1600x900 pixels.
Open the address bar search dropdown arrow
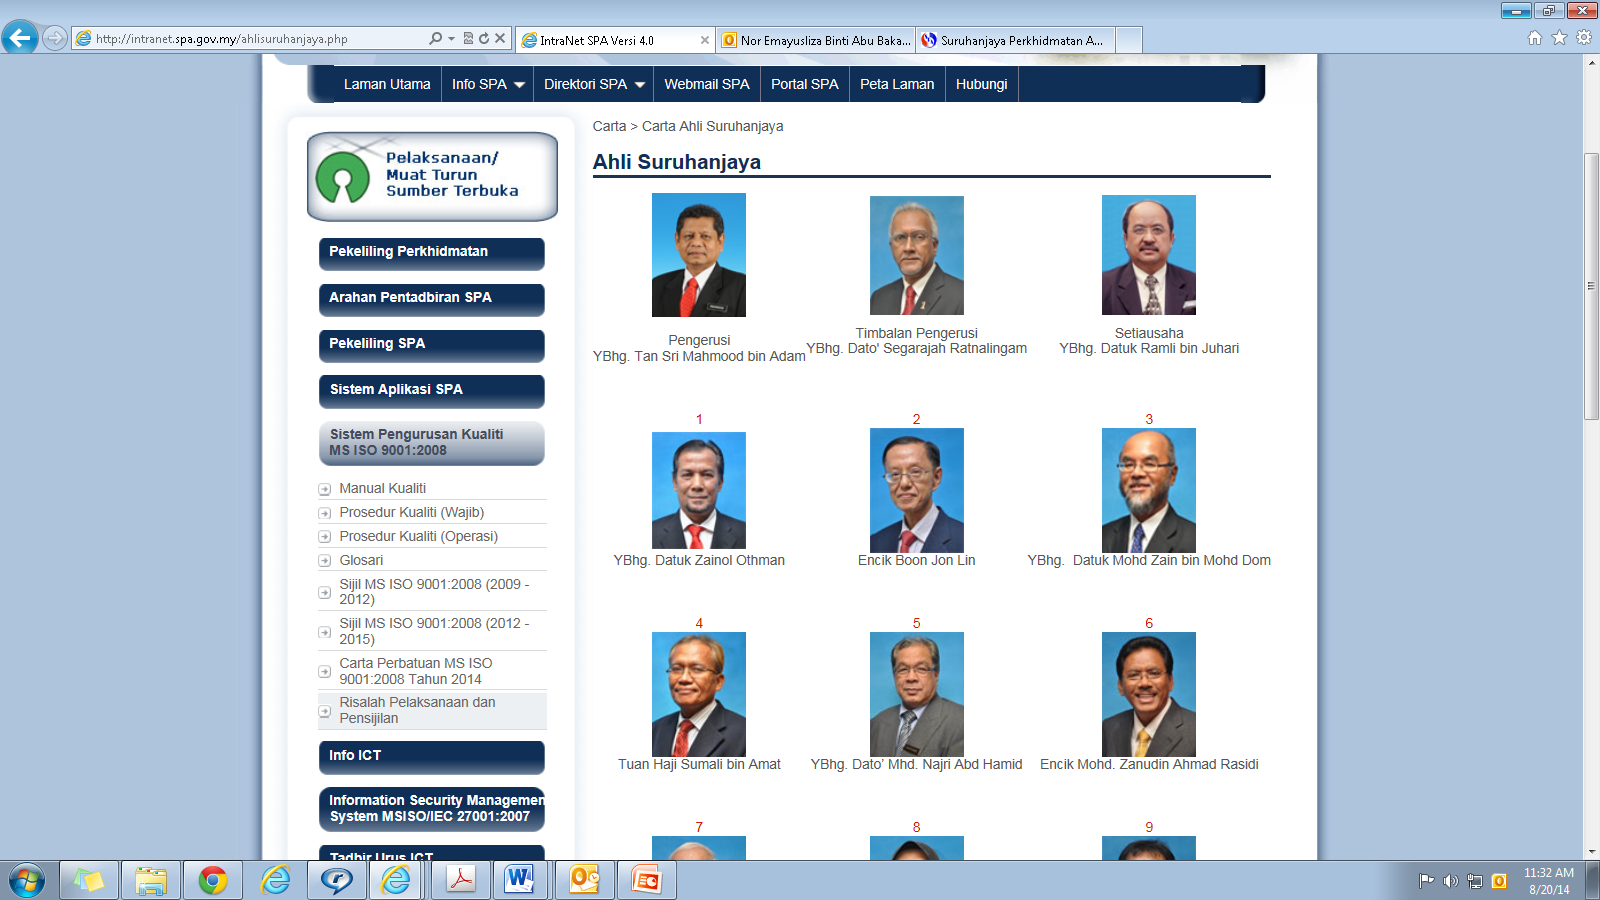pos(451,39)
